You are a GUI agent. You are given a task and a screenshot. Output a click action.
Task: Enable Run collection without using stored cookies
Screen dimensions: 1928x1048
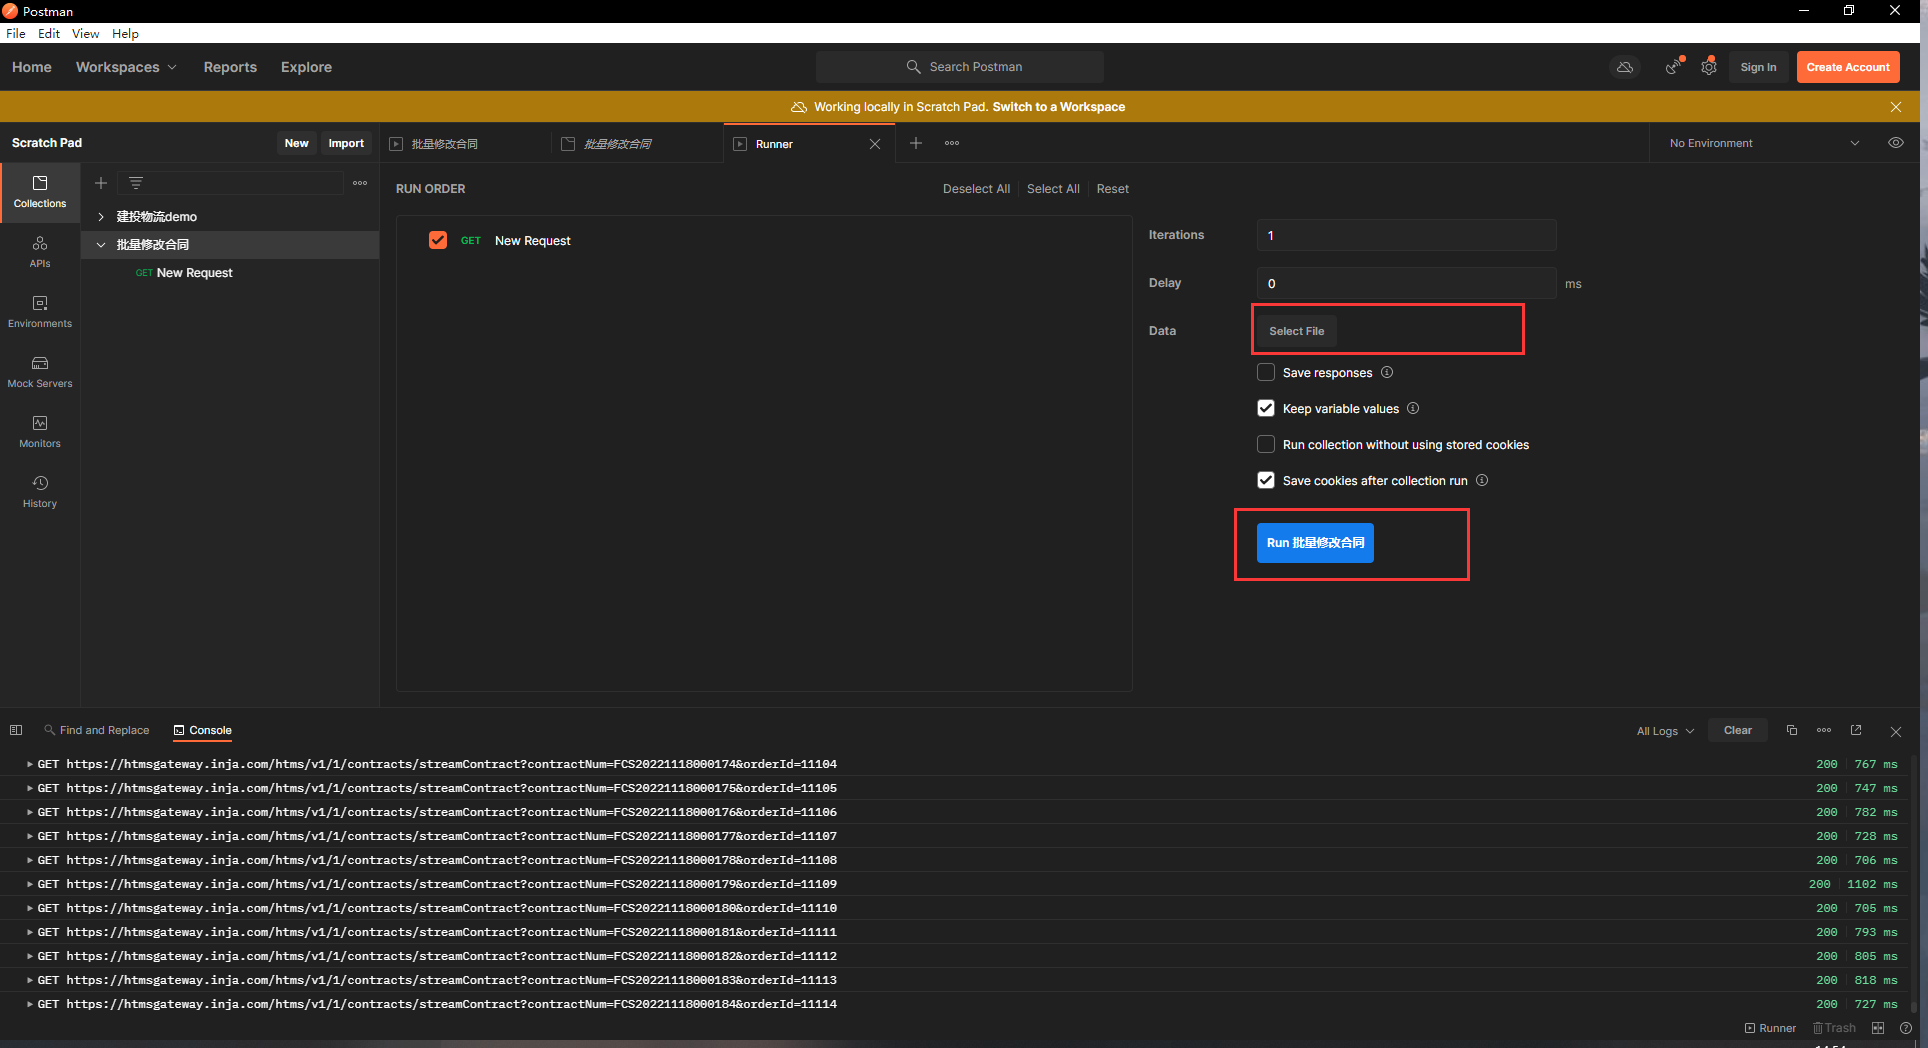(x=1266, y=444)
